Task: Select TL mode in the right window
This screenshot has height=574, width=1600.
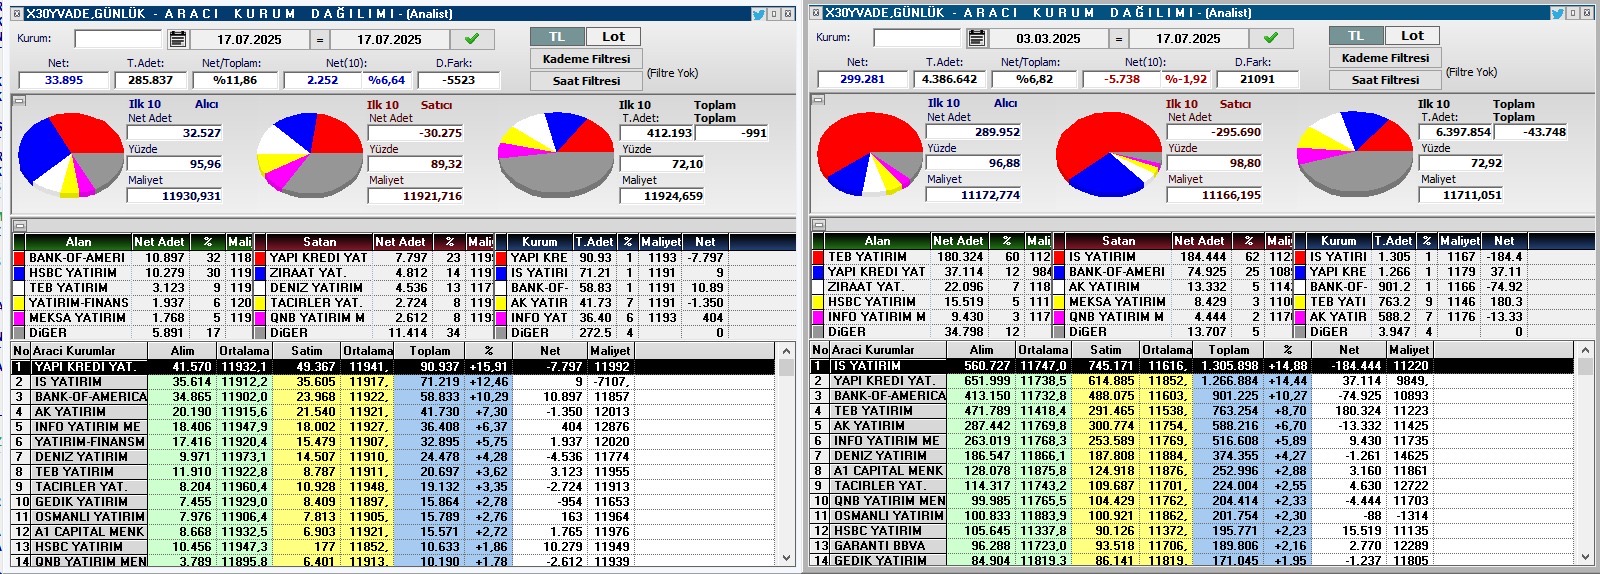Action: (x=1356, y=35)
